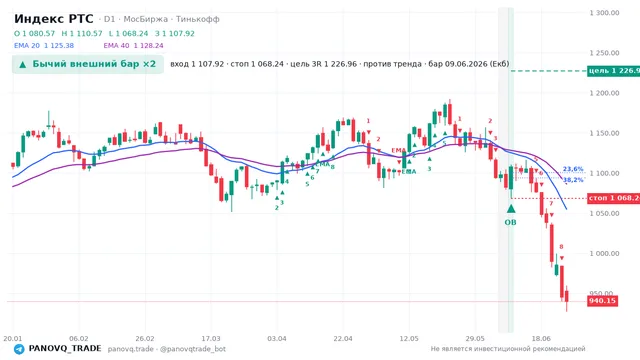
Task: Click the Fibonacci 23,6% level label
Action: click(x=573, y=169)
